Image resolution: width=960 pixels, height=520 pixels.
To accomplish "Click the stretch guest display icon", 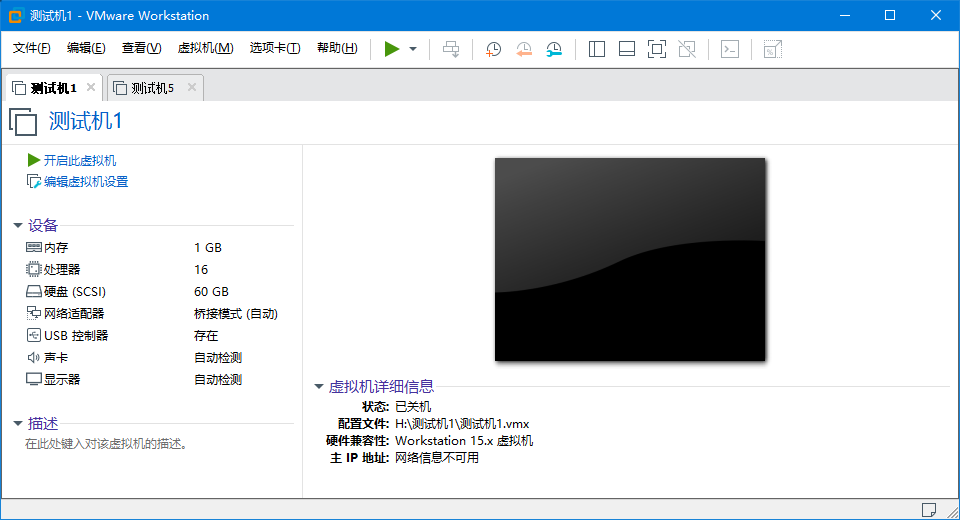I will [x=773, y=49].
